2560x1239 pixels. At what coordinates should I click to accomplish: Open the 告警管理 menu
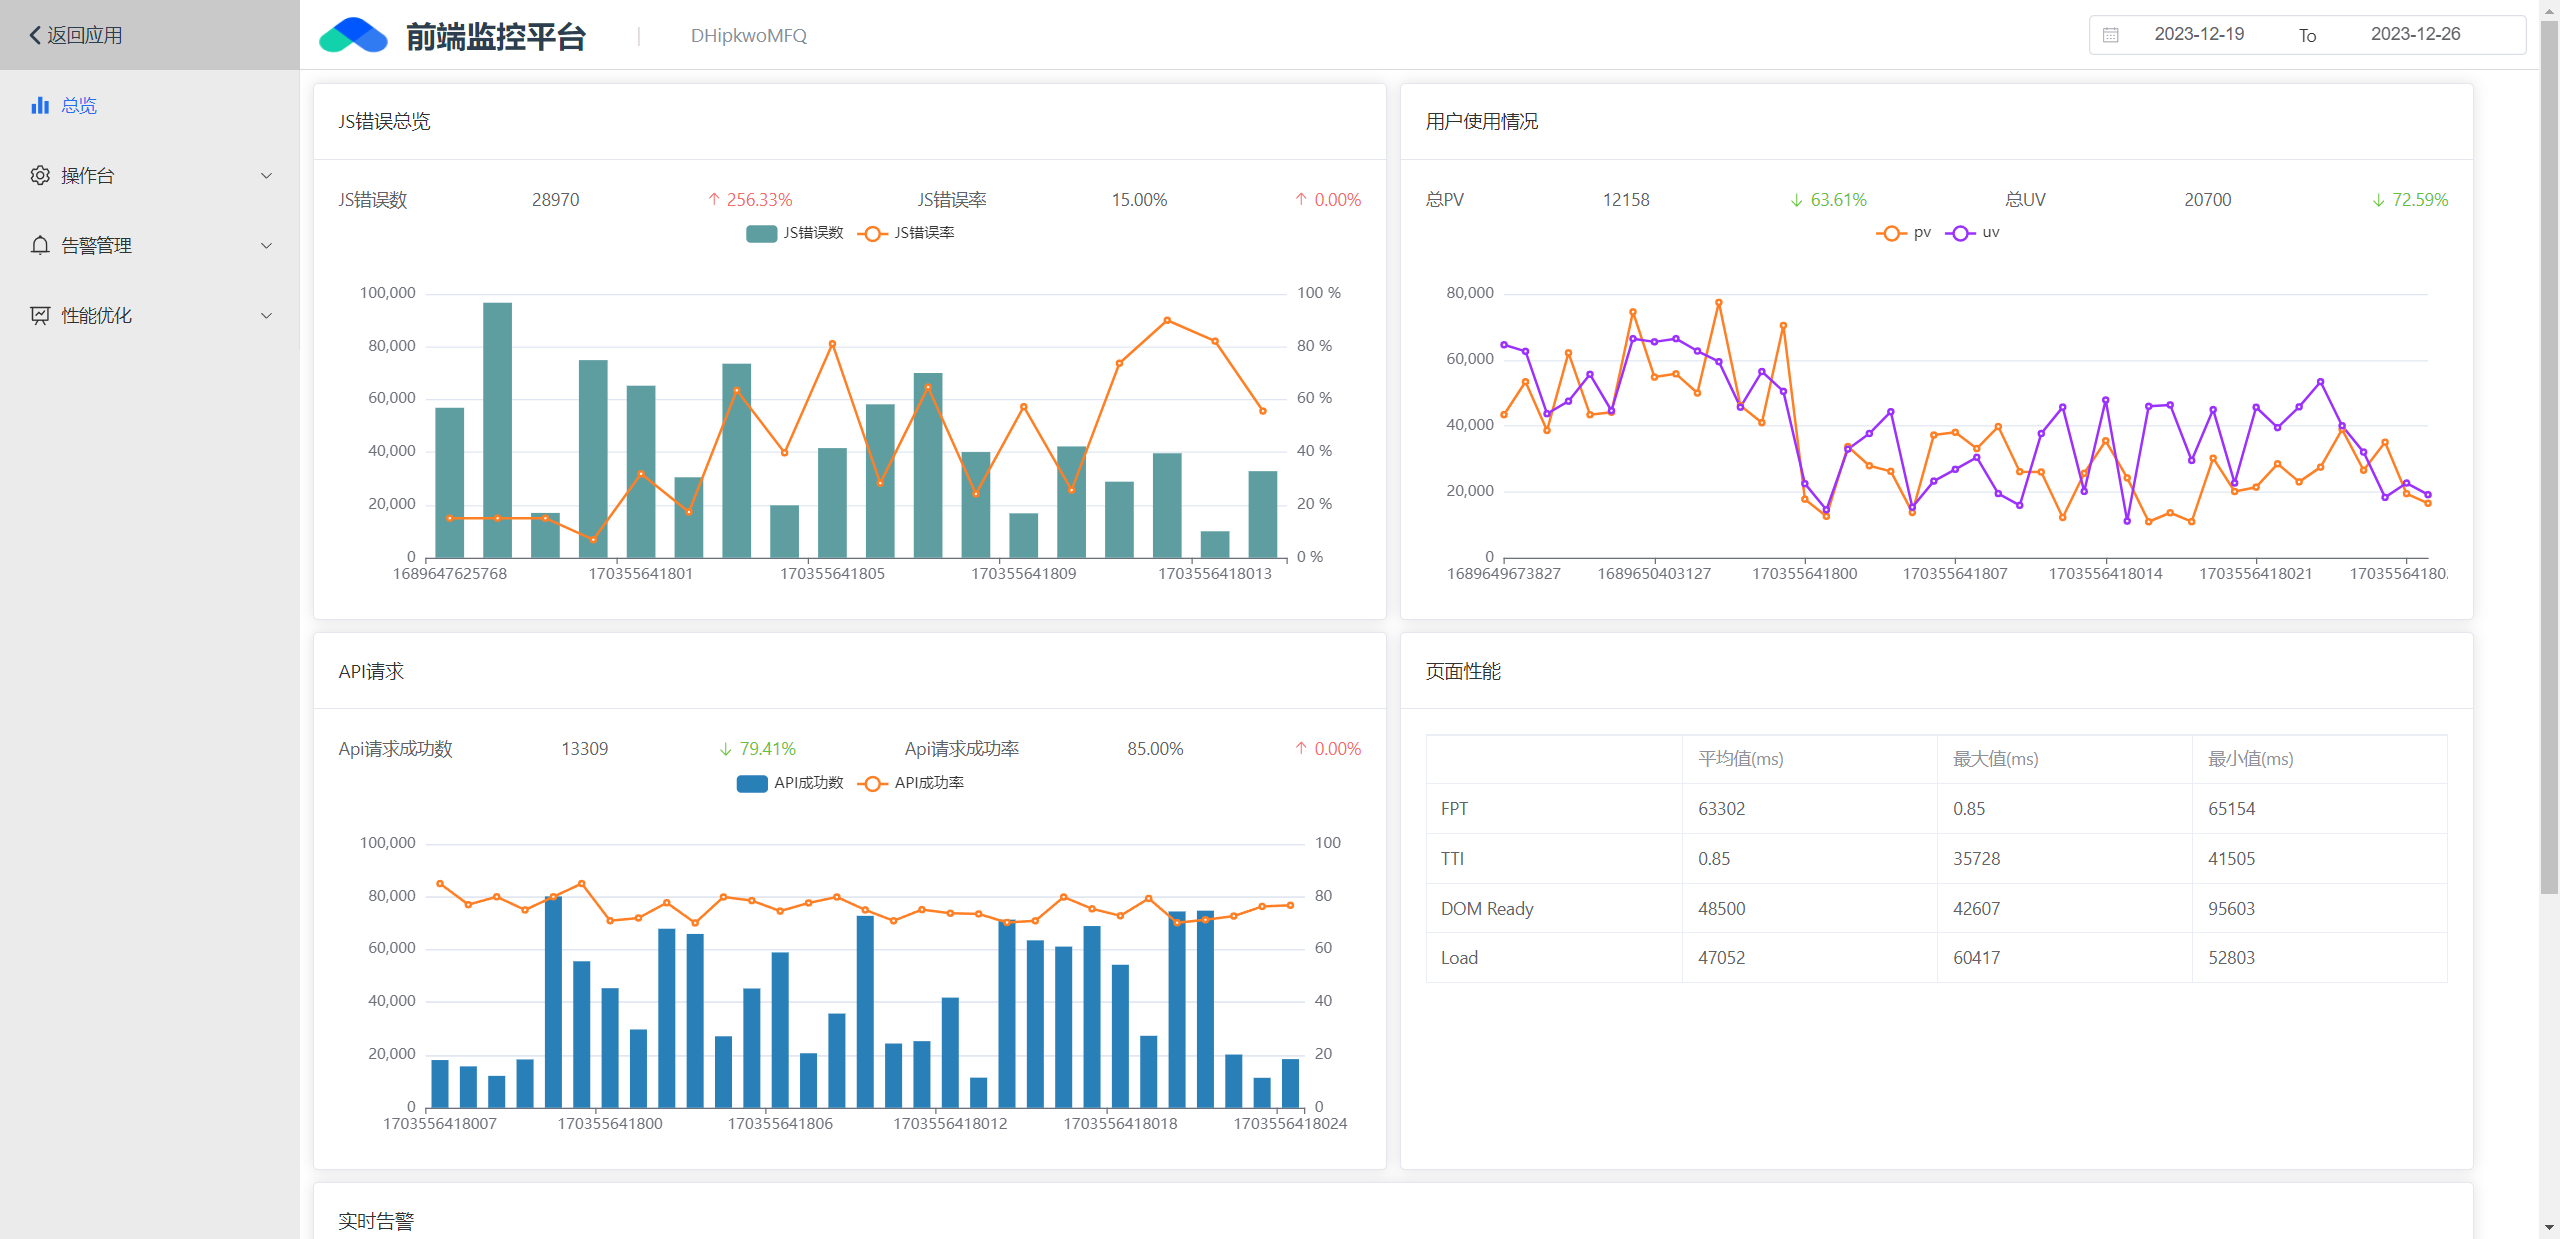(150, 245)
